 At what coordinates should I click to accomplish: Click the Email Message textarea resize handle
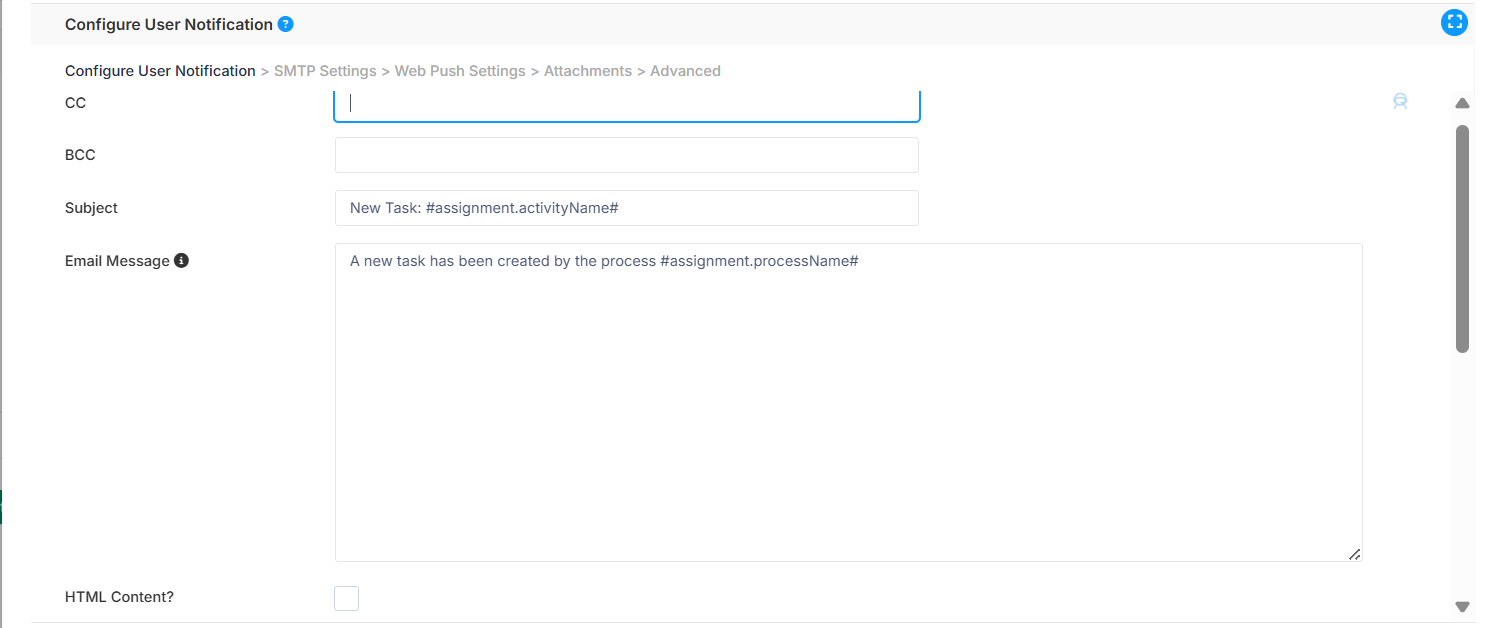[1354, 554]
